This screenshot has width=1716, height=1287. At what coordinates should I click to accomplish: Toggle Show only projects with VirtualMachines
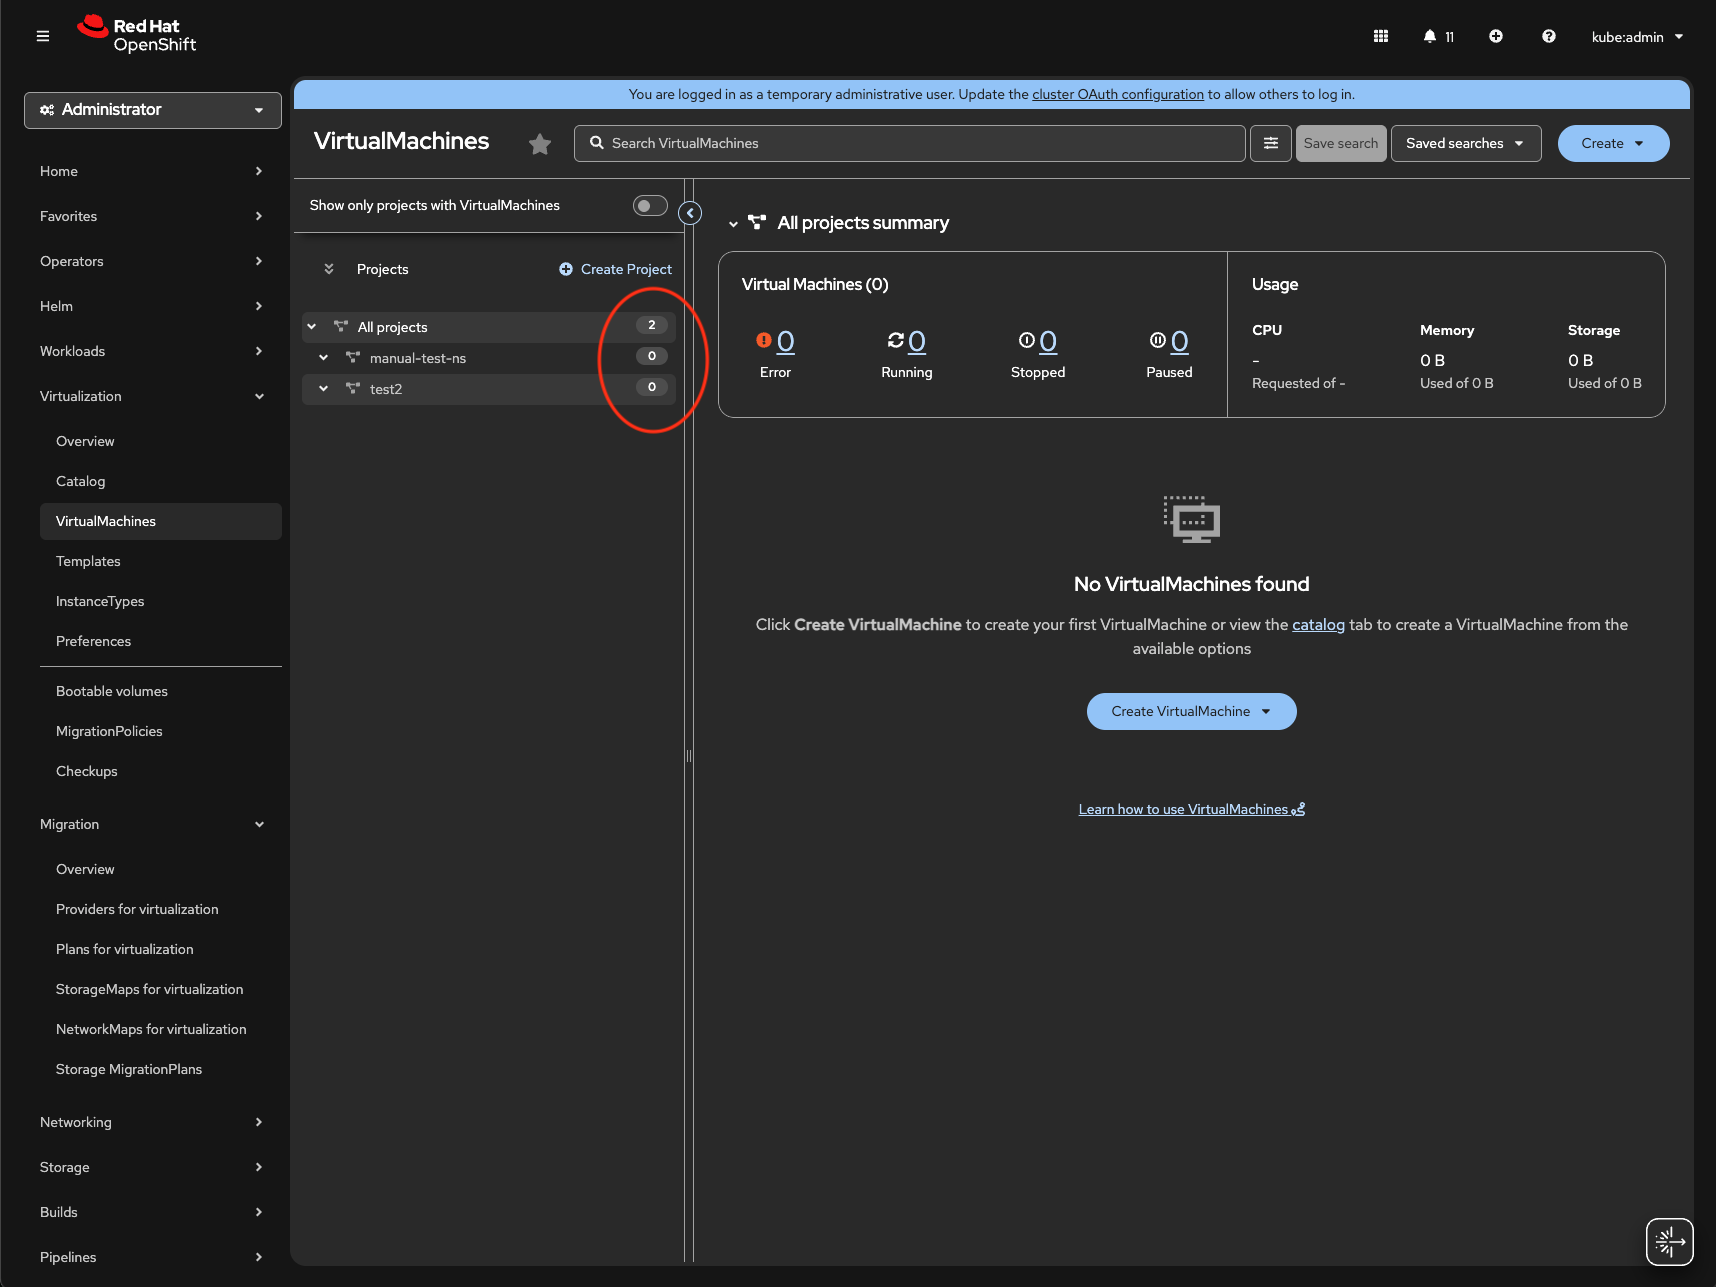click(x=650, y=205)
